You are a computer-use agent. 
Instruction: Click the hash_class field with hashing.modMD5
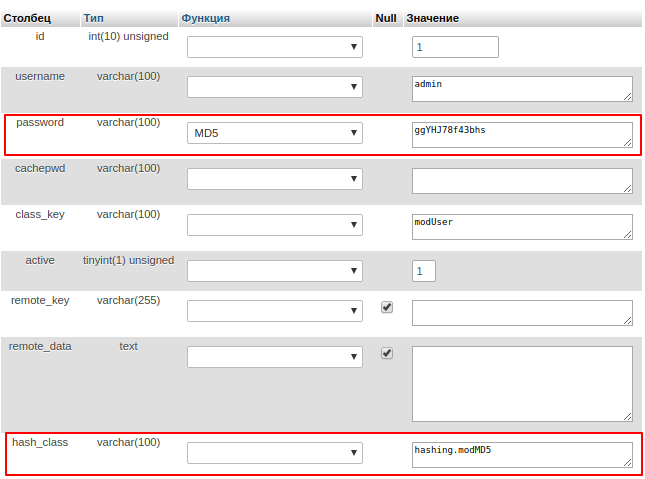click(x=521, y=455)
